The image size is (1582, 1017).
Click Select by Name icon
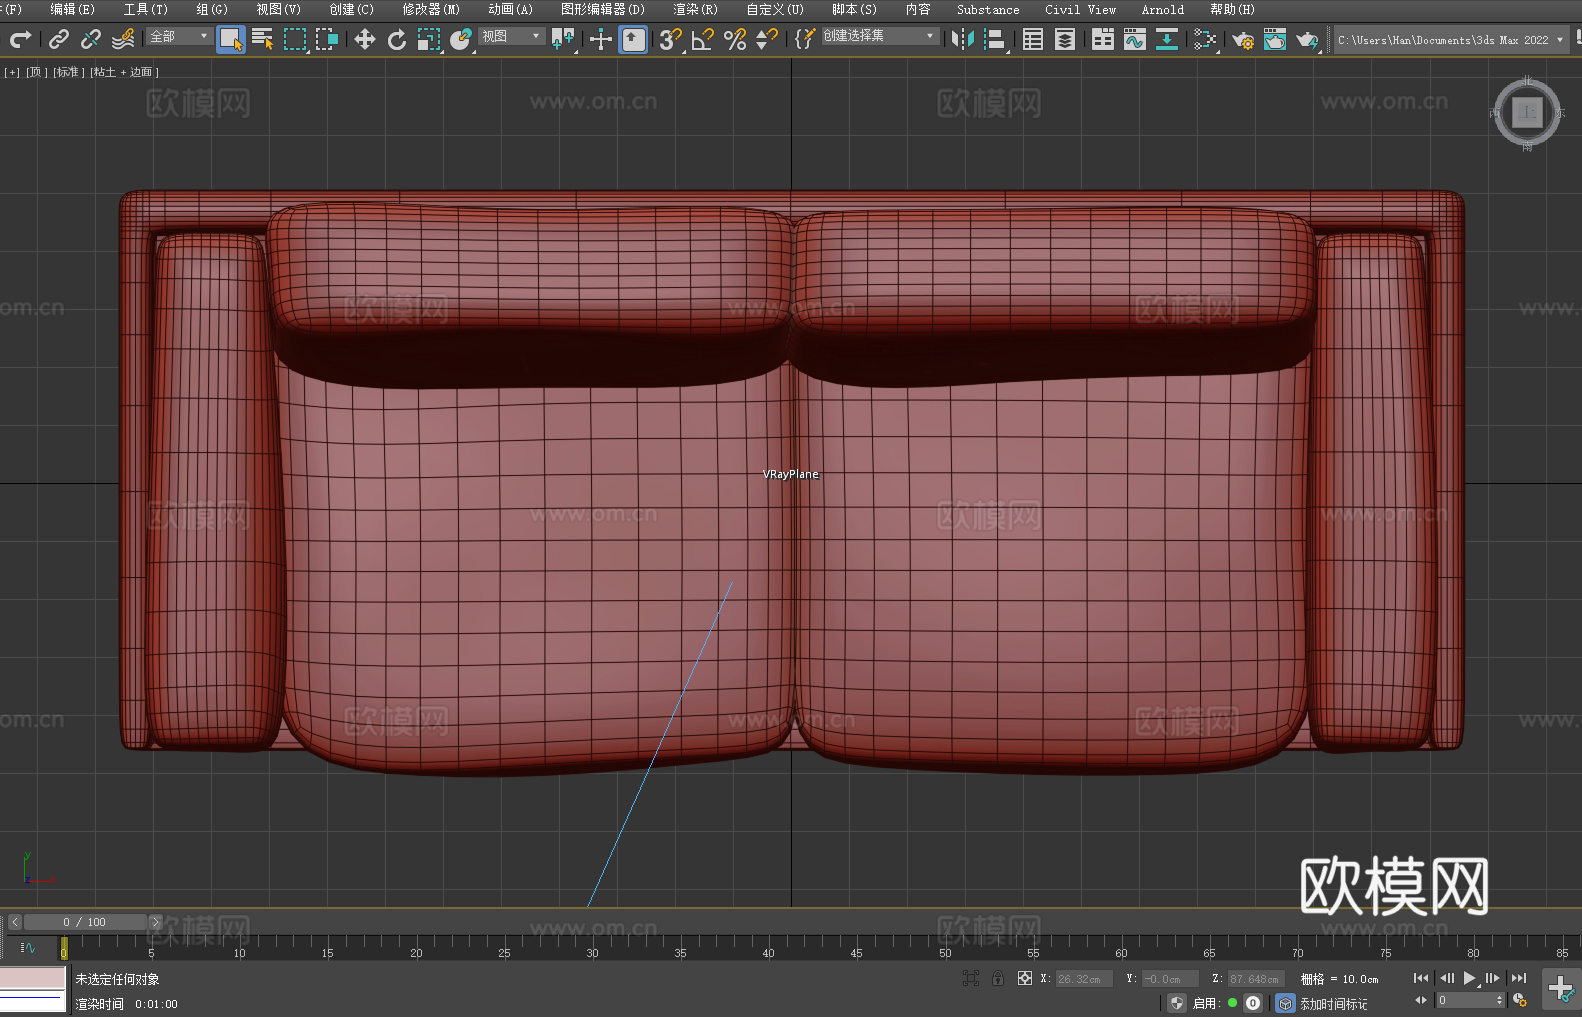pyautogui.click(x=262, y=40)
